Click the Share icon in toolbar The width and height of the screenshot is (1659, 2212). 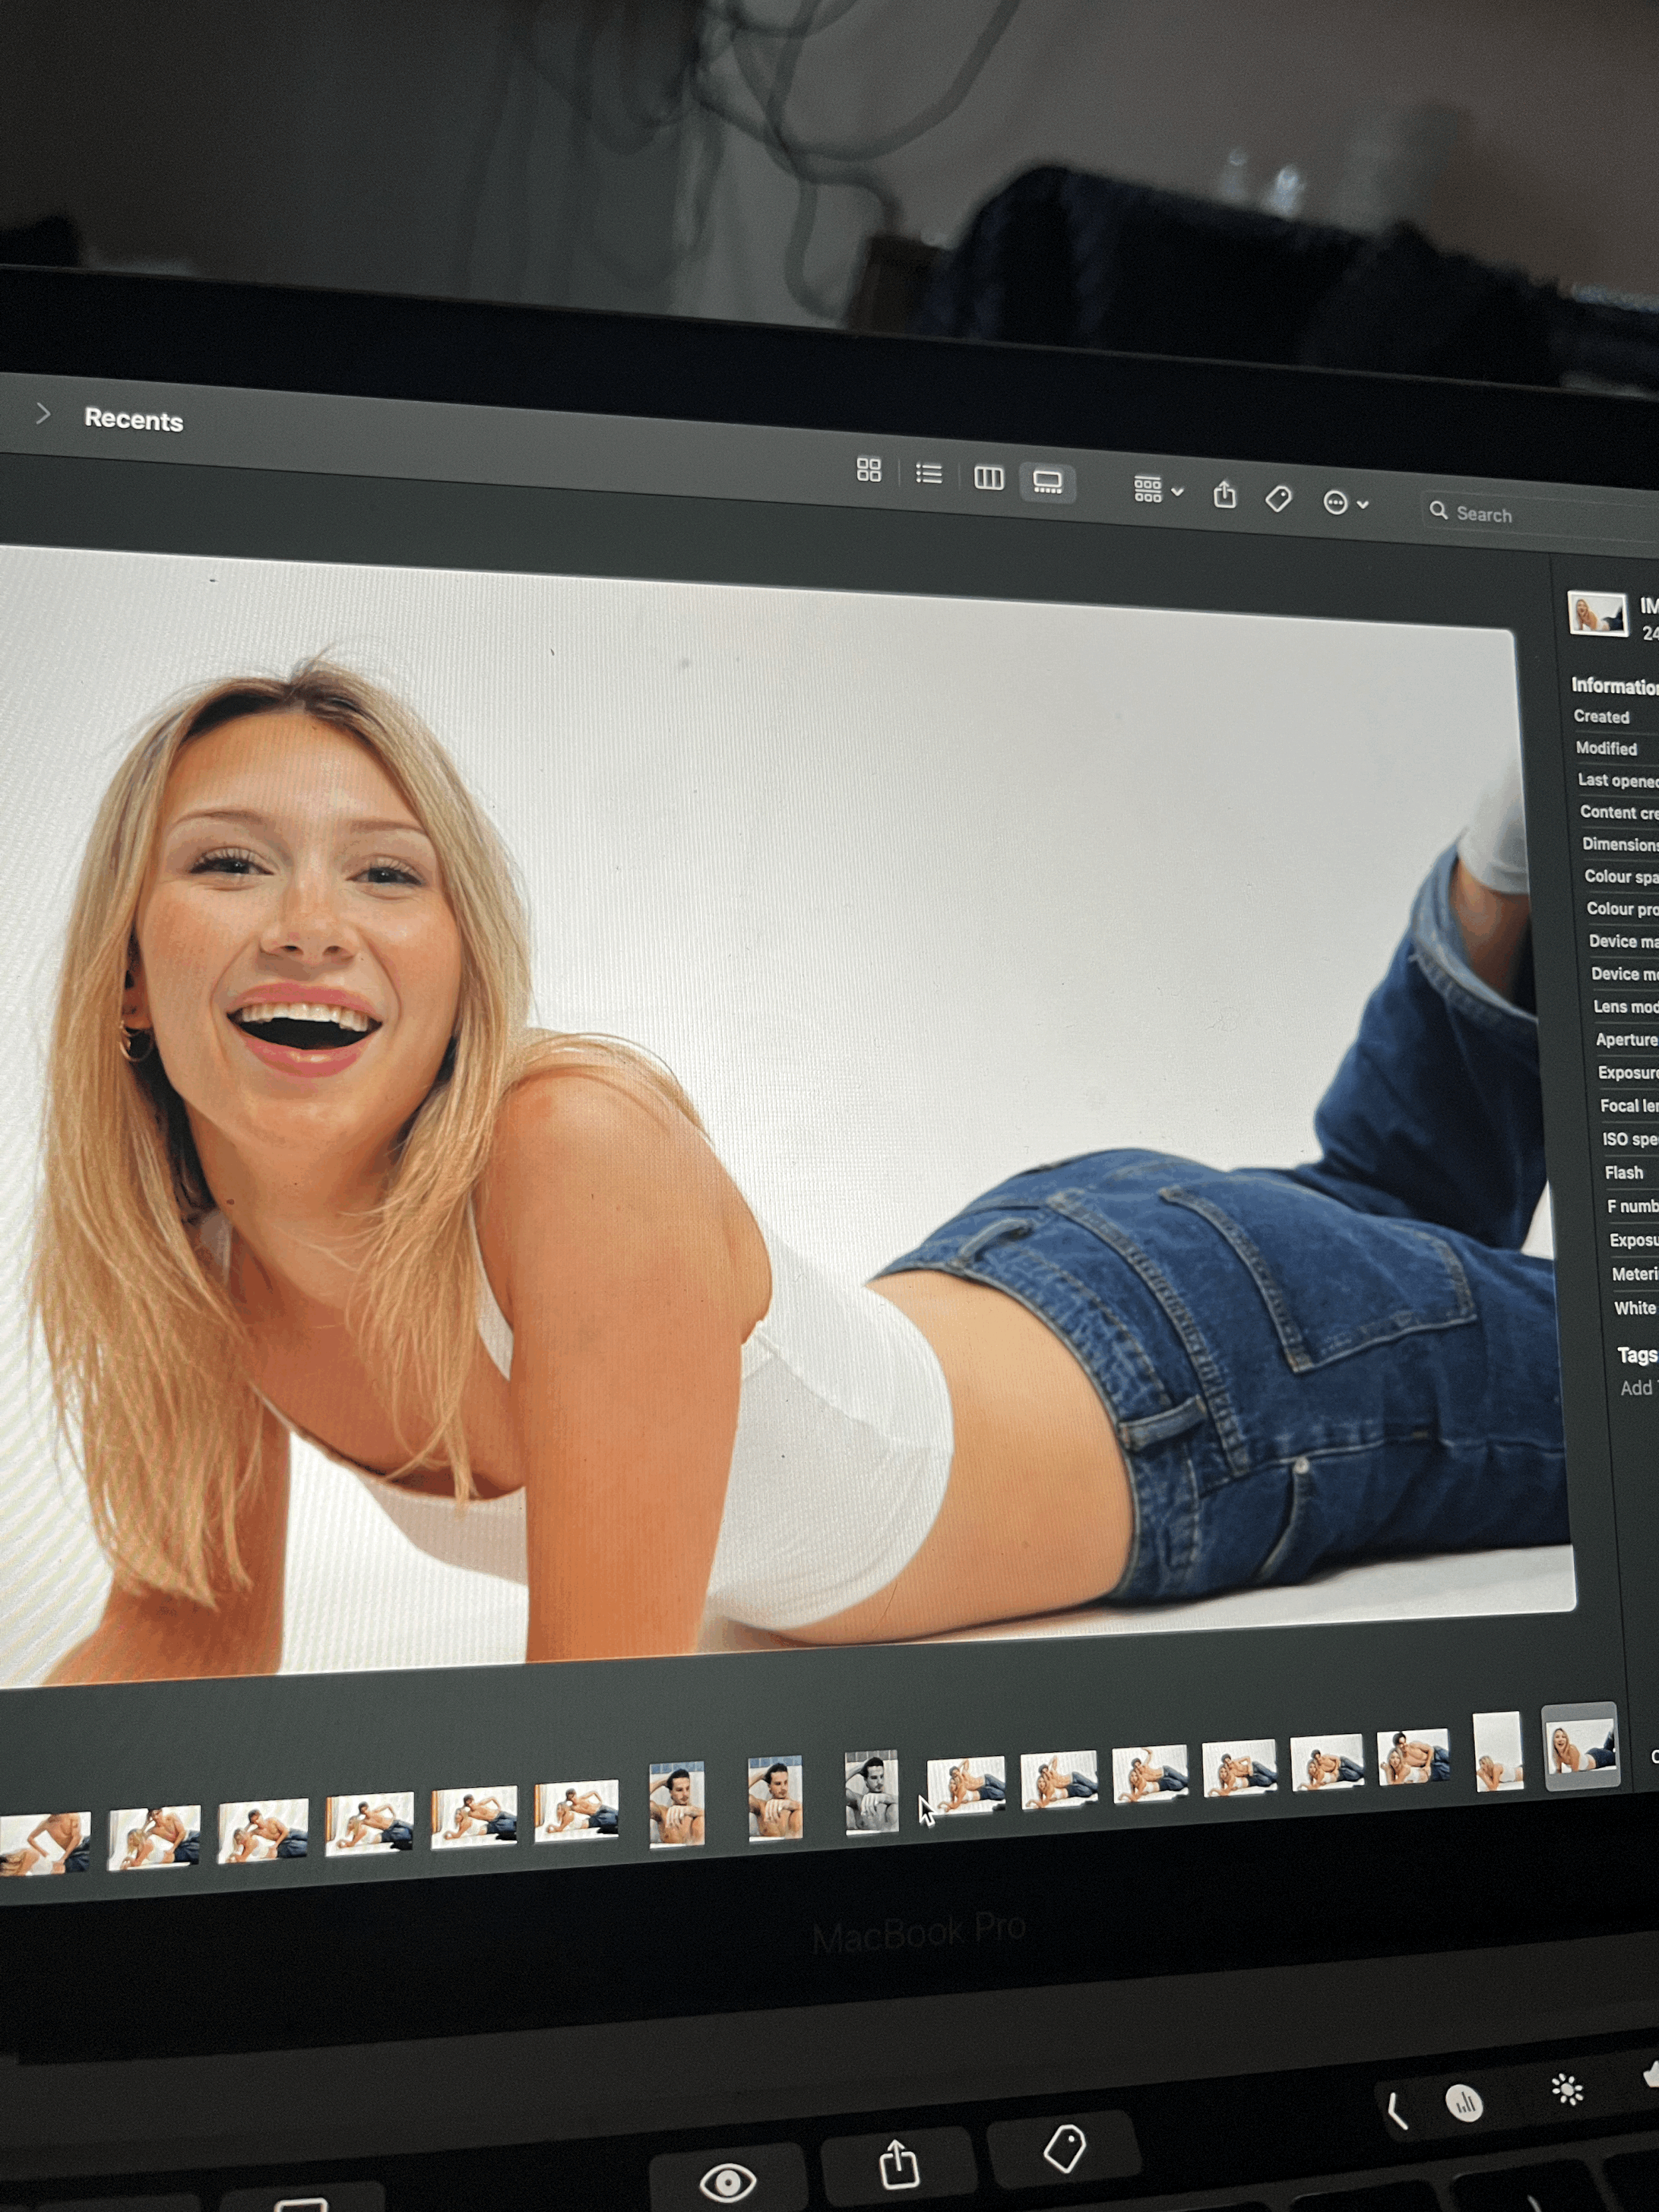click(x=1224, y=494)
